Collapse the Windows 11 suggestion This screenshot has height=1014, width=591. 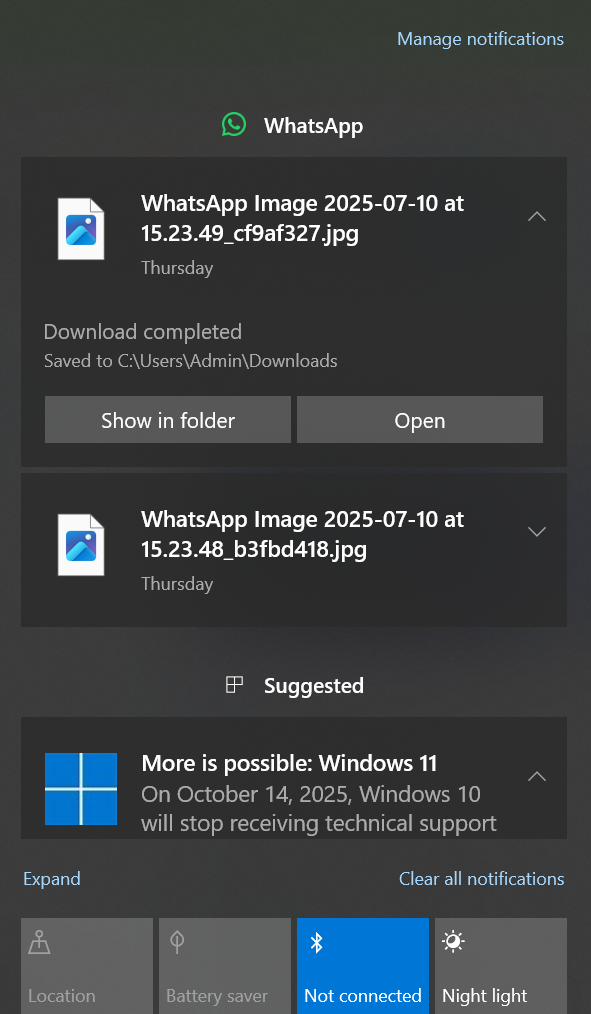pyautogui.click(x=537, y=776)
